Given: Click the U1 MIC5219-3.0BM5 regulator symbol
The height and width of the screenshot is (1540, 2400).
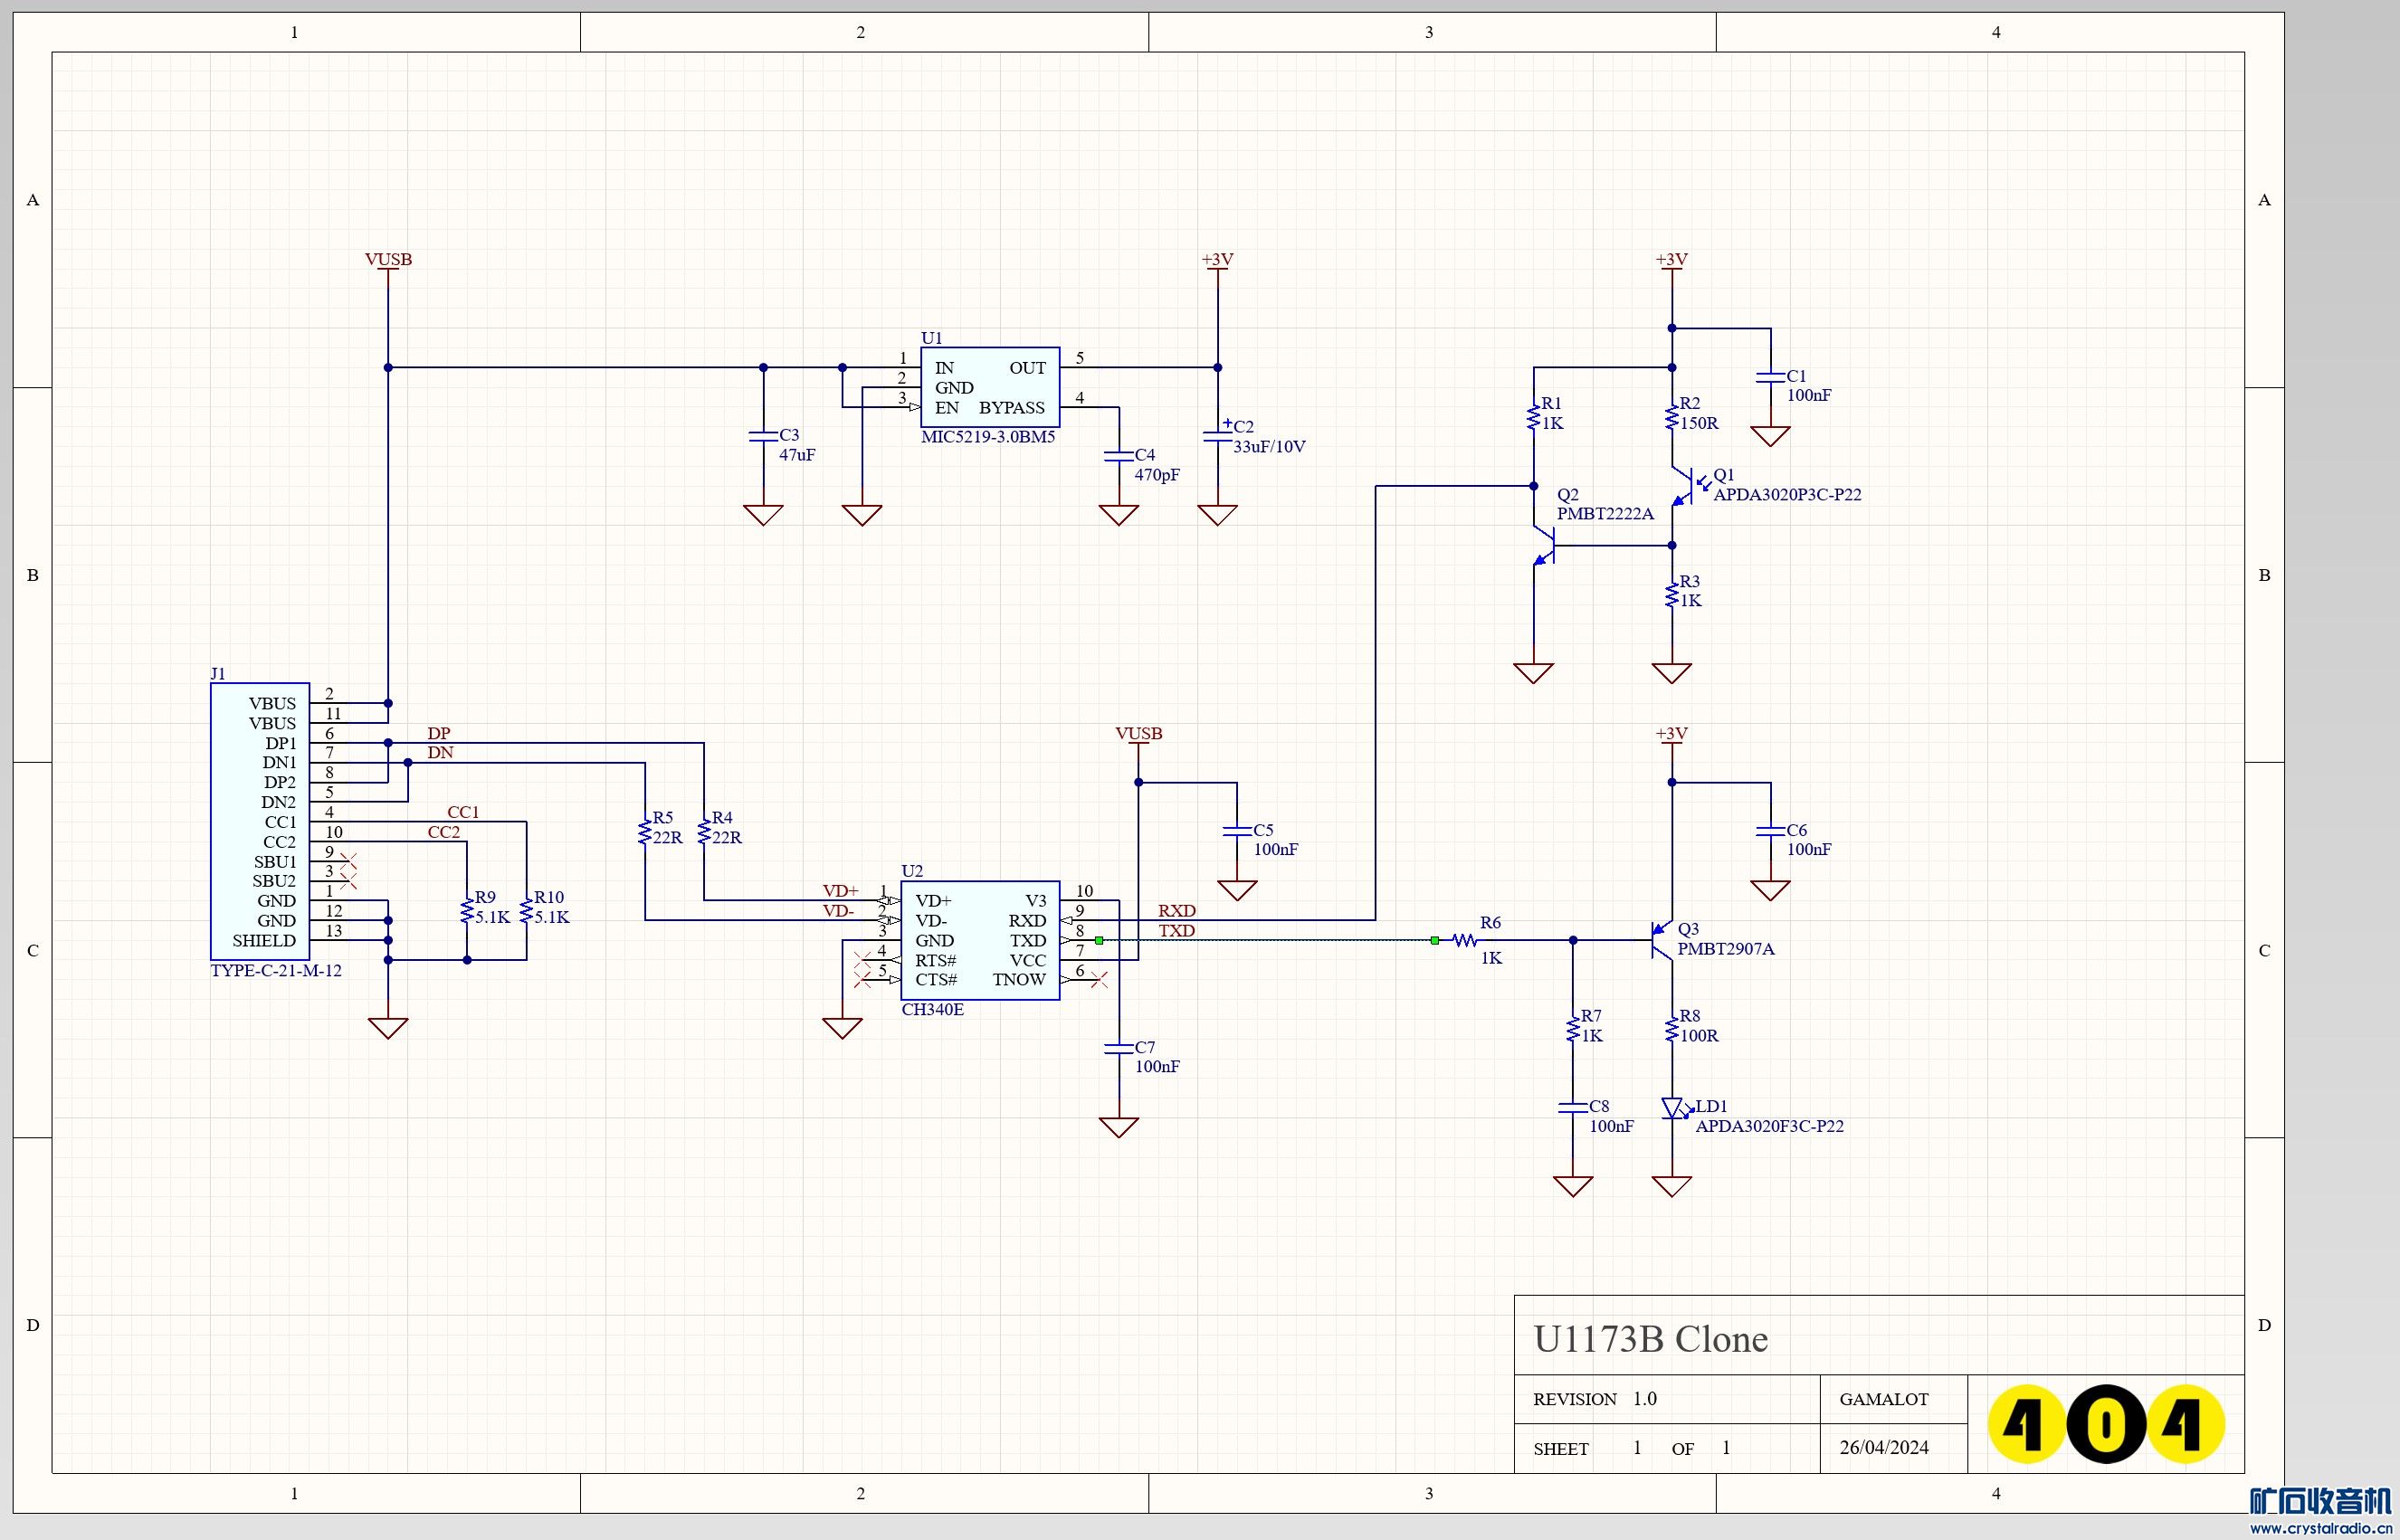Looking at the screenshot, I should (x=989, y=387).
